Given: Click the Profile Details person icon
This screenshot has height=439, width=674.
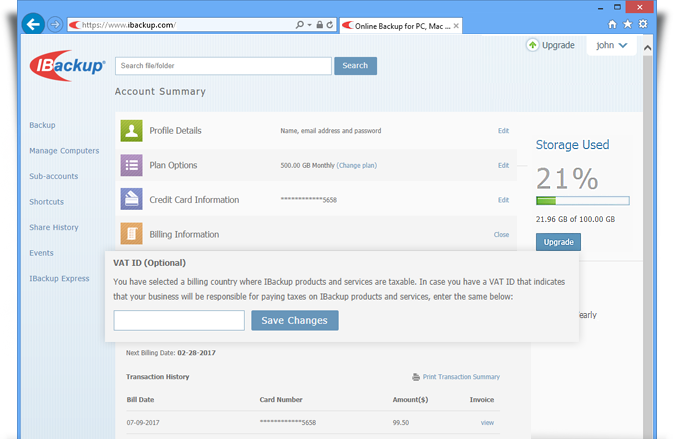Looking at the screenshot, I should coord(132,131).
